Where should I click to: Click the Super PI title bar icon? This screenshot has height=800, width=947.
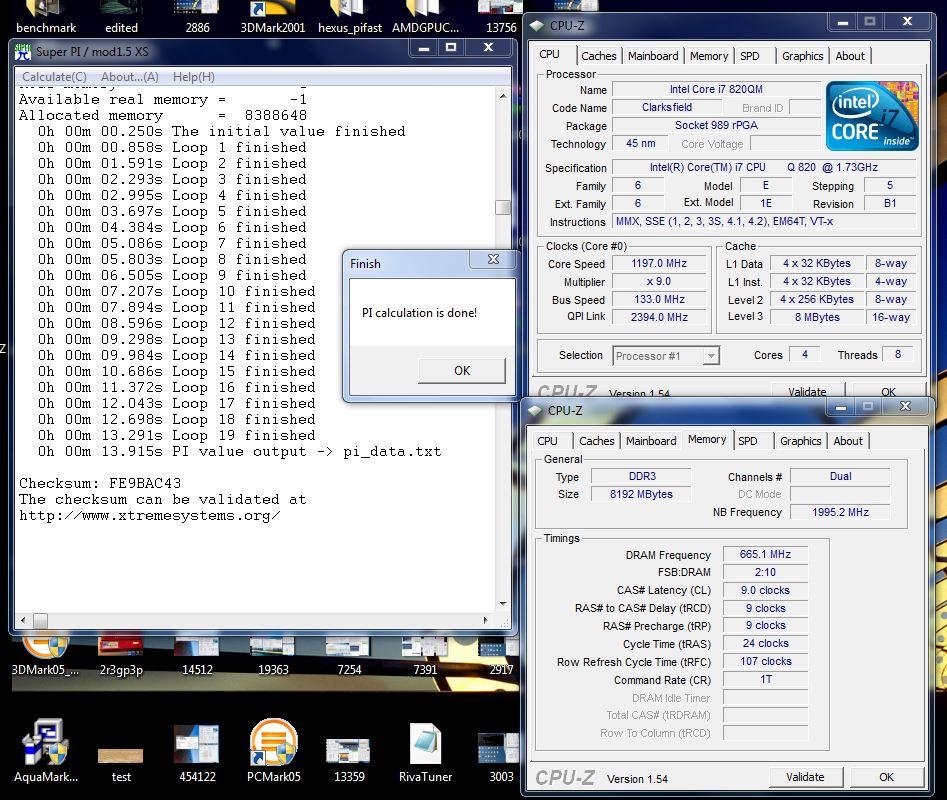[23, 51]
